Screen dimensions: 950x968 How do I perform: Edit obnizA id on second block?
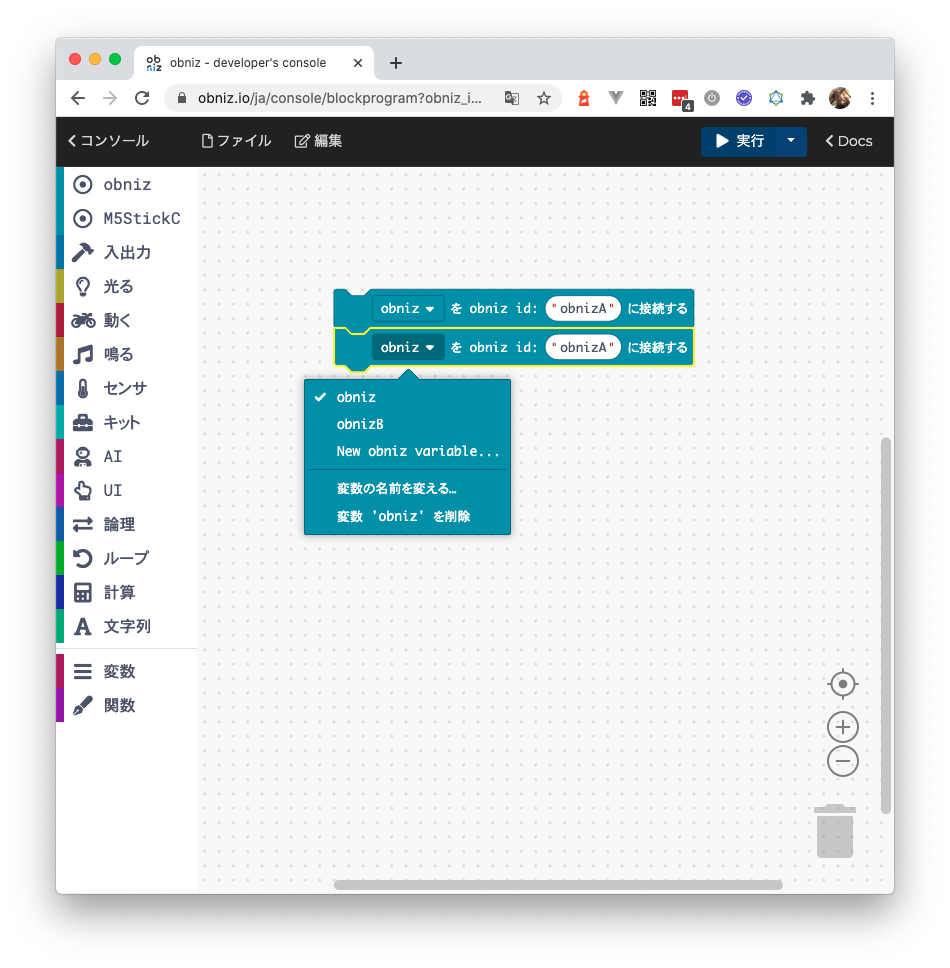(583, 347)
